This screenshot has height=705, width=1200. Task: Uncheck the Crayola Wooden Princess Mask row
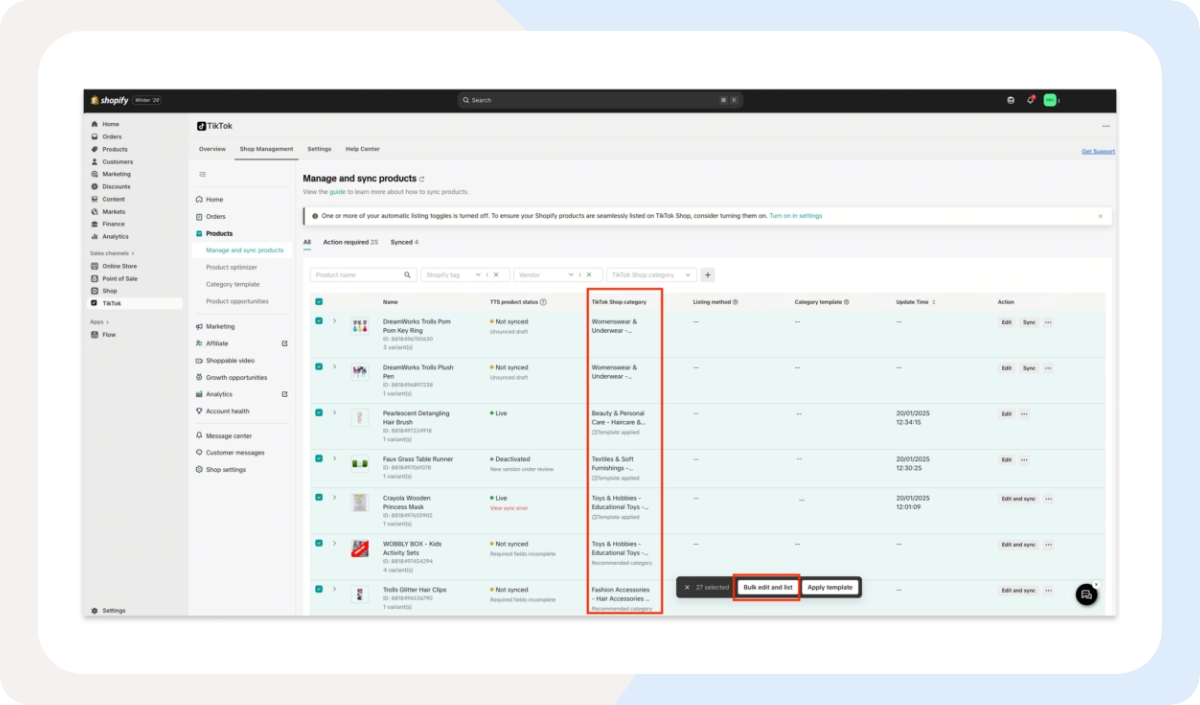tap(319, 497)
